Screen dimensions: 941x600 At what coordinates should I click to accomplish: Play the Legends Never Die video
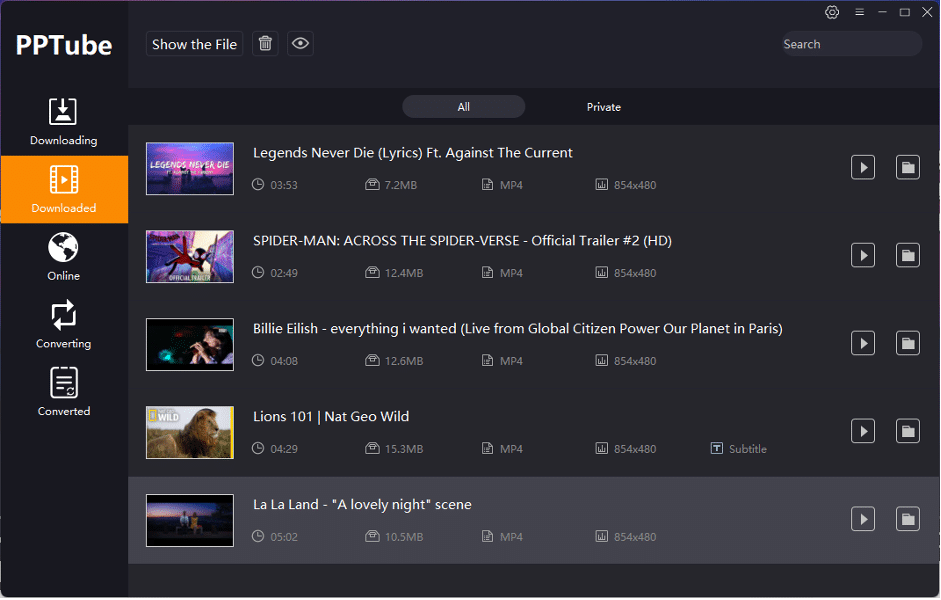click(x=862, y=167)
